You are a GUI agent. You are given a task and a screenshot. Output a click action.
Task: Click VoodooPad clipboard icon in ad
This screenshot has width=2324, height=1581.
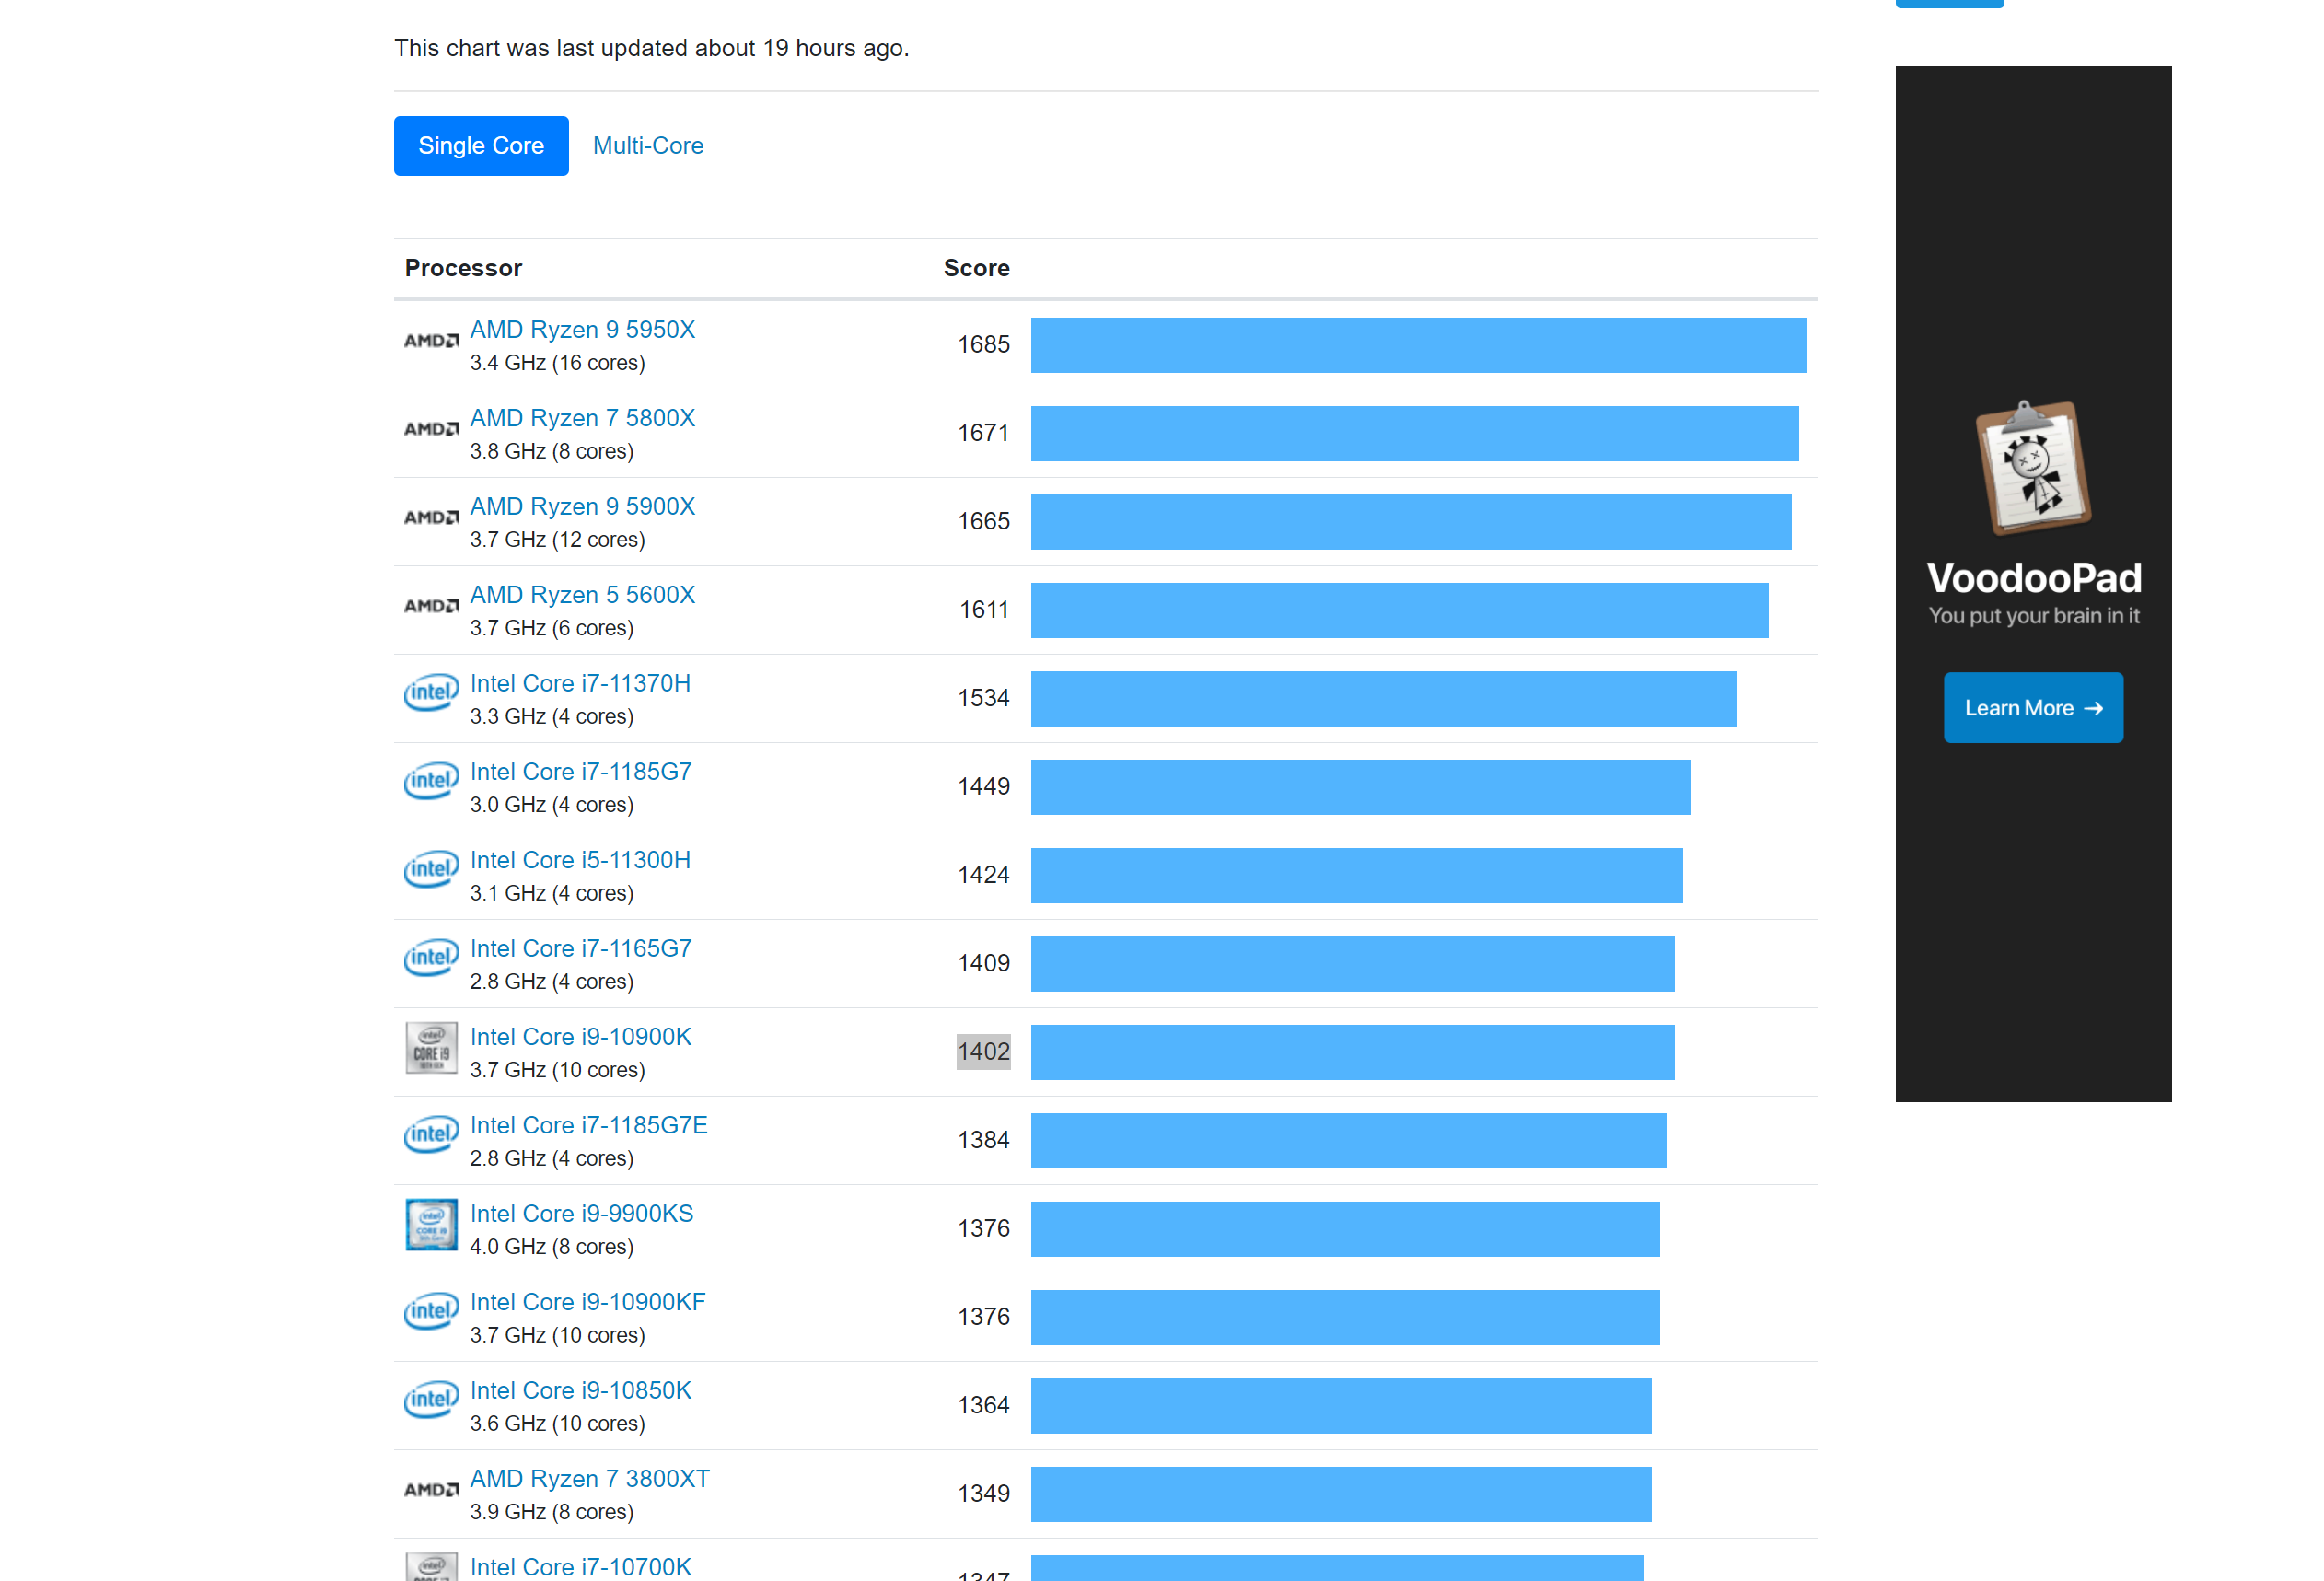click(2033, 468)
